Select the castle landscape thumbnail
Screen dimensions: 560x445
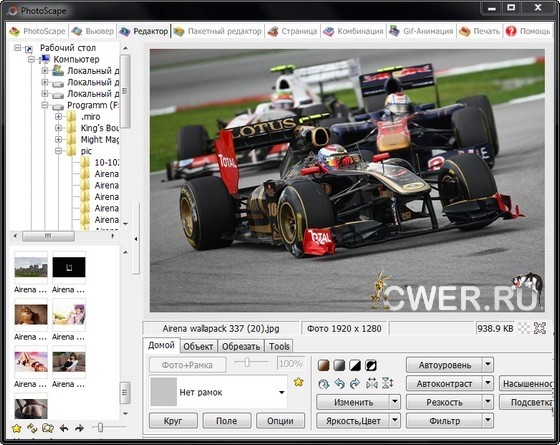(x=31, y=267)
